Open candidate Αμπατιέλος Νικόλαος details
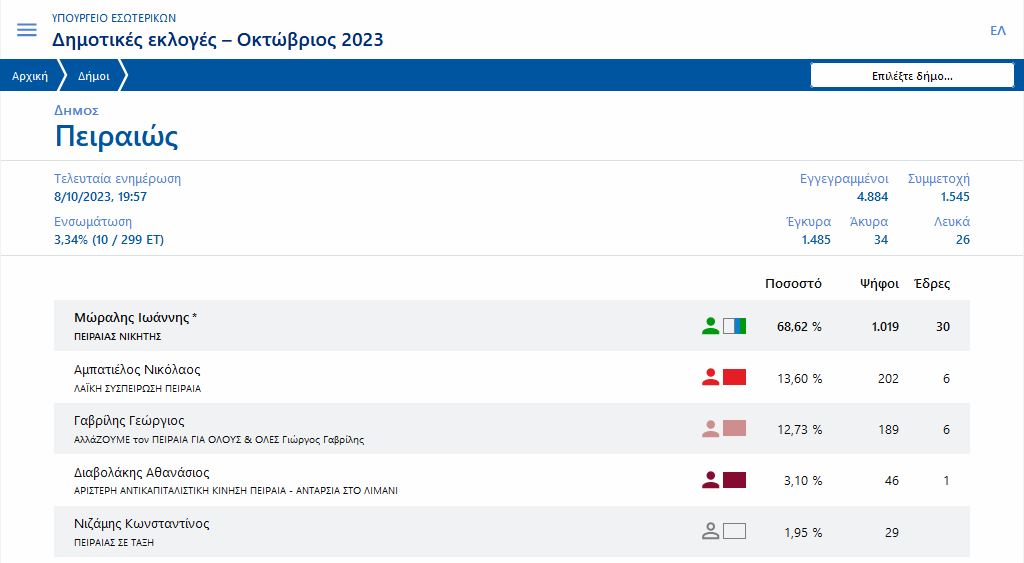1024x563 pixels. pos(137,370)
